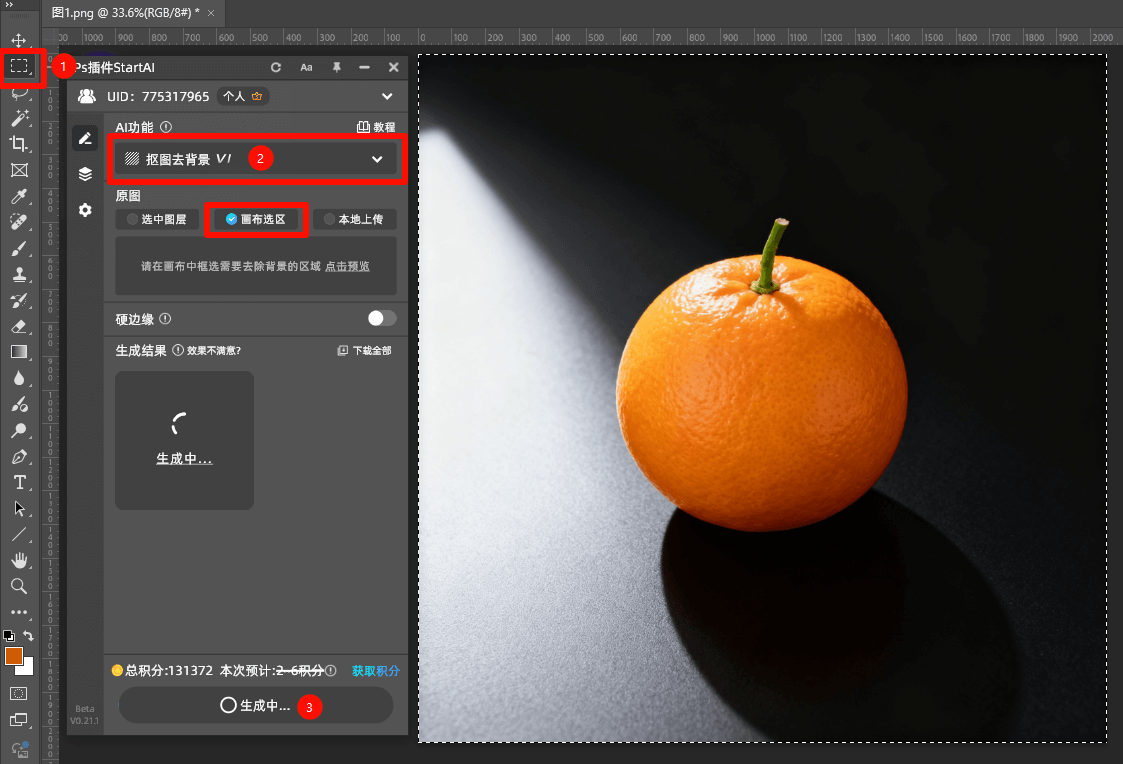Click the orange foreground color swatch
Image resolution: width=1123 pixels, height=764 pixels.
click(13, 656)
